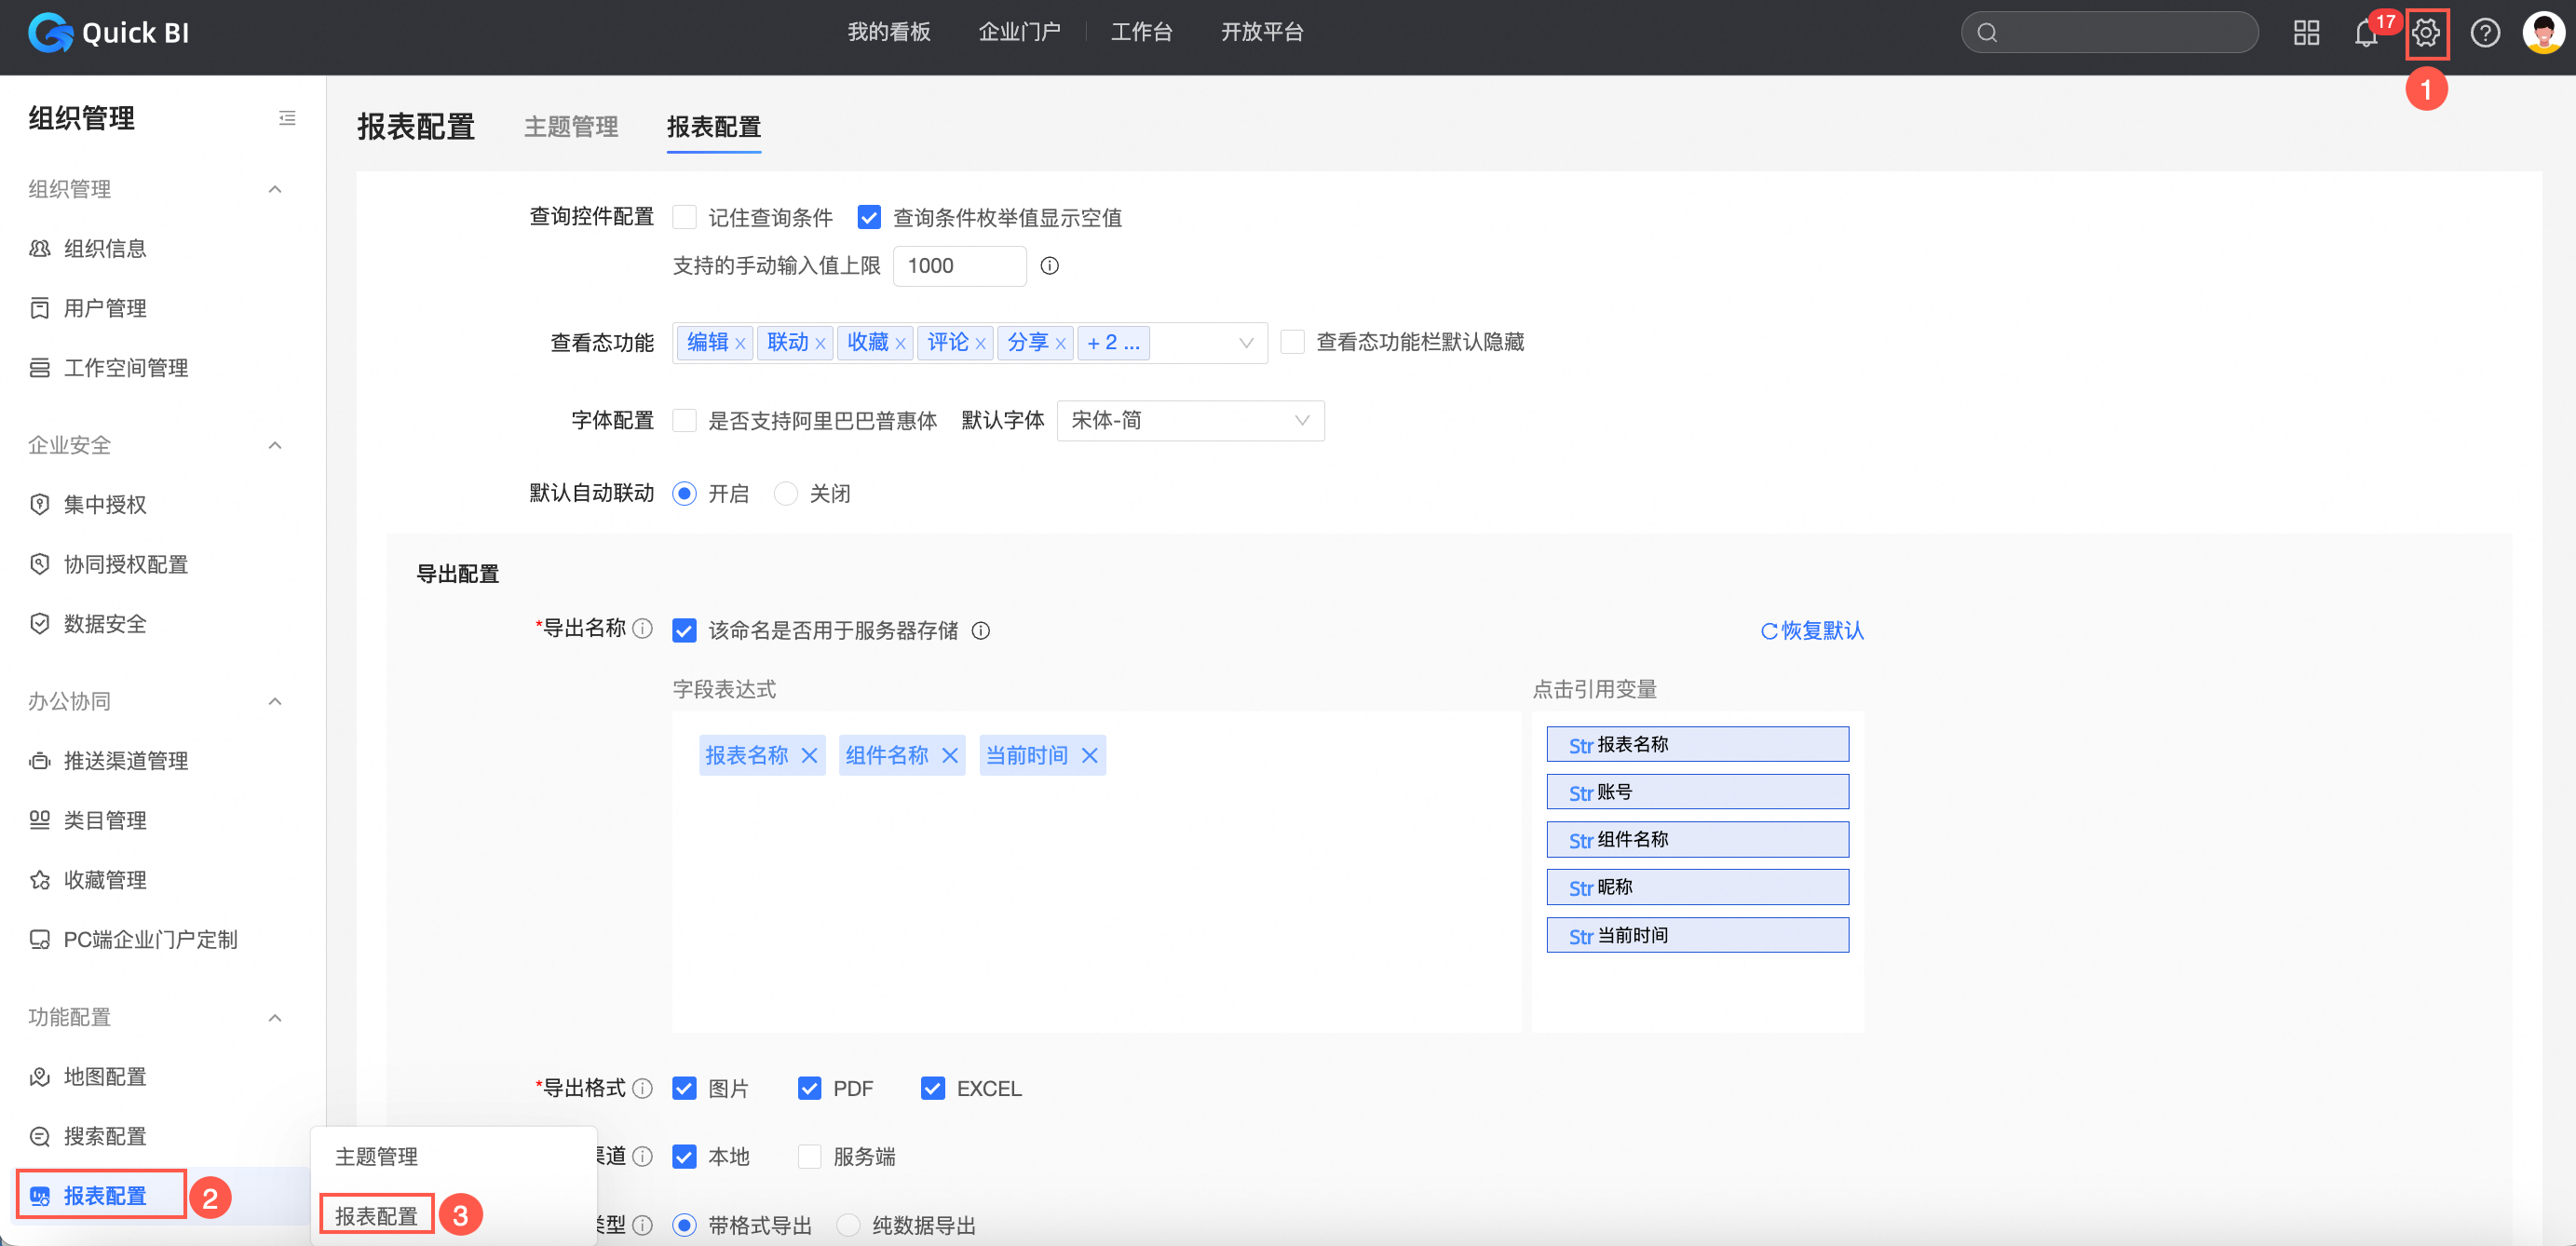Collapse 组织管理 sidebar section
Viewport: 2576px width, 1246px height.
[x=275, y=190]
